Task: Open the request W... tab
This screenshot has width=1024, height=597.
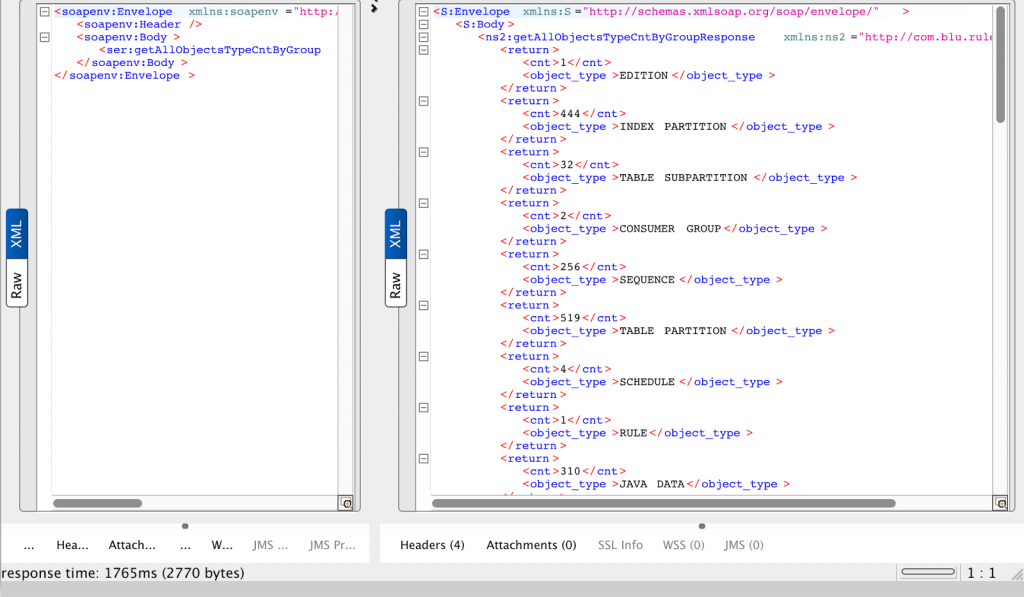Action: [x=222, y=545]
